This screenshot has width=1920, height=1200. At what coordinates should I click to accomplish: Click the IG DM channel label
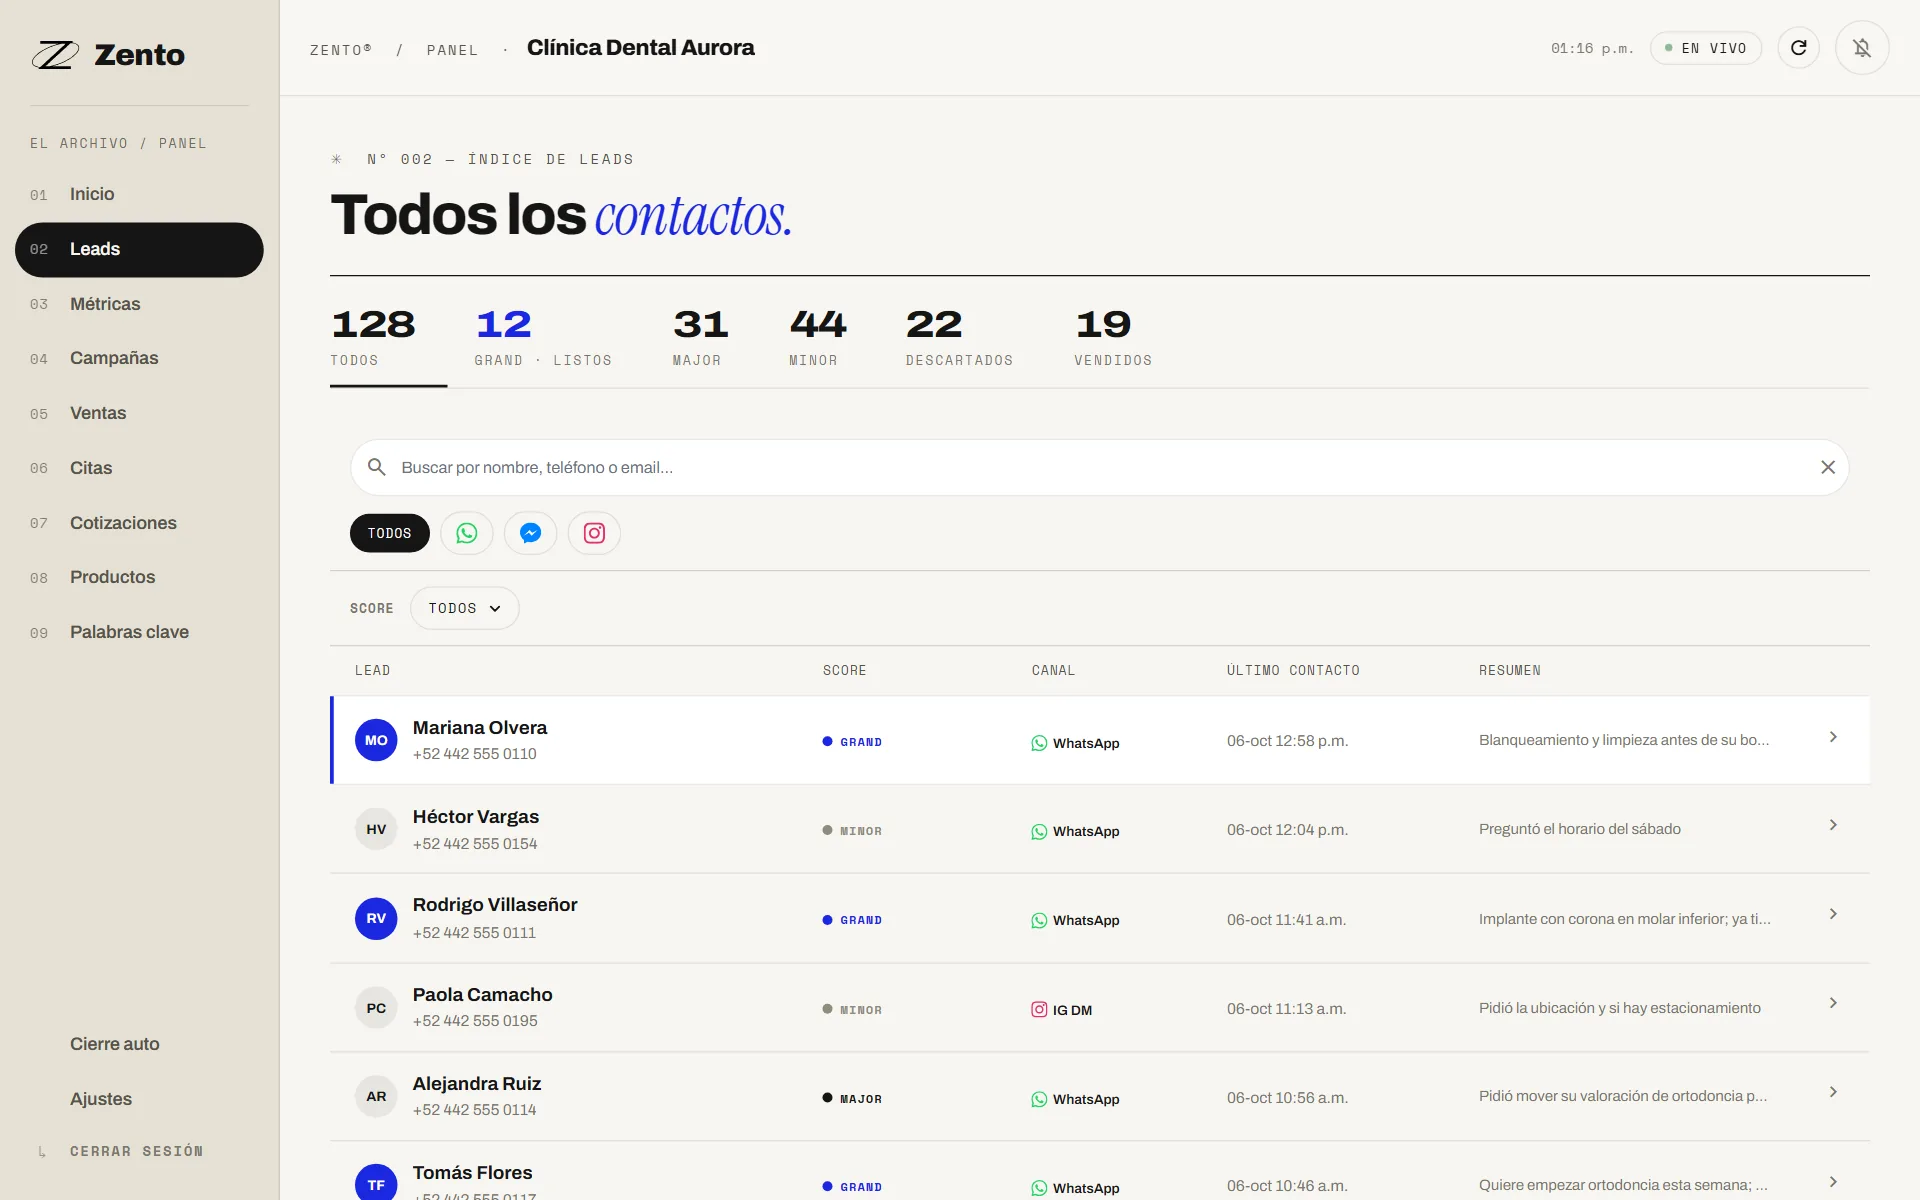pos(1062,1010)
